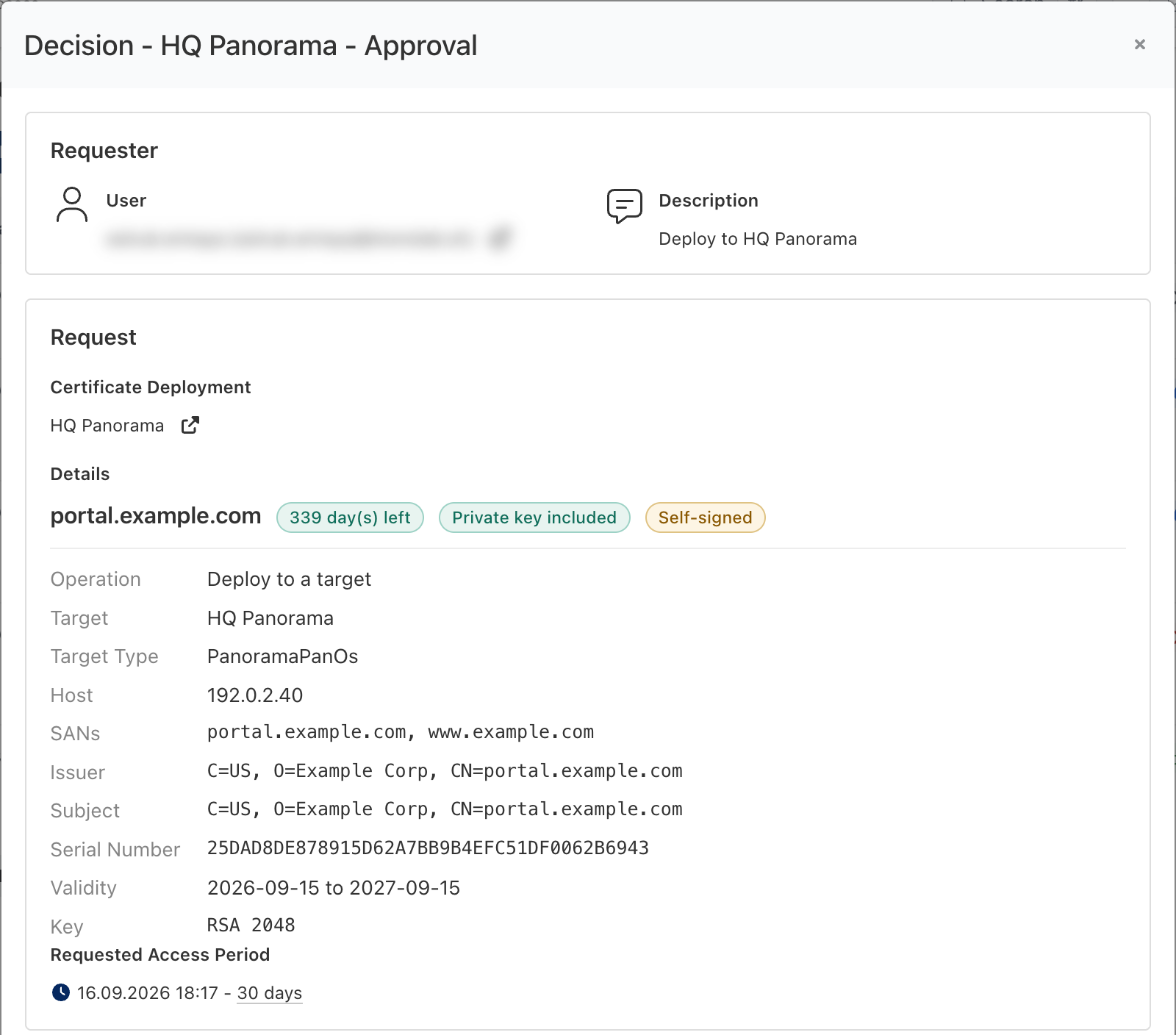Select the serial number value 25DAD8DE...

pos(428,848)
